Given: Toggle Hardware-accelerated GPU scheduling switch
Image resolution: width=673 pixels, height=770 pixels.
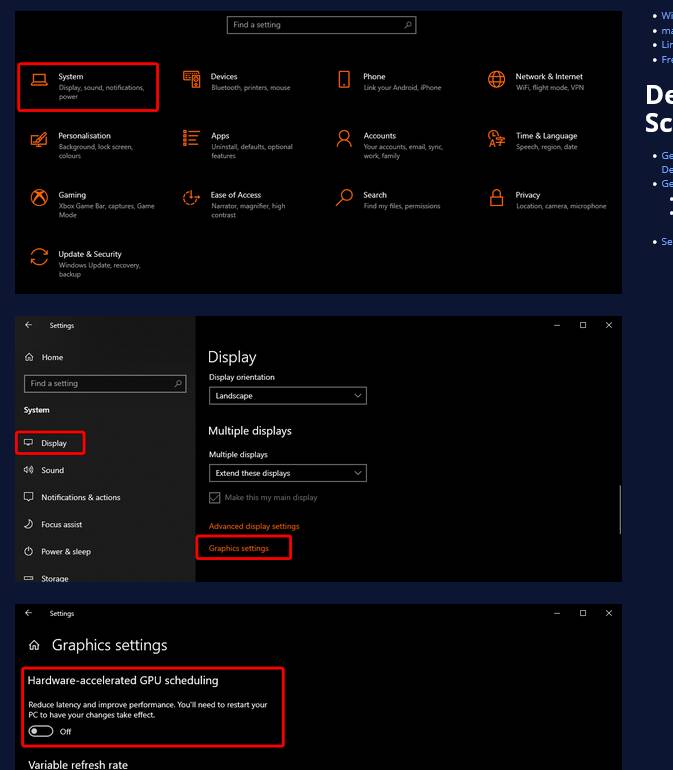Looking at the screenshot, I should coord(41,731).
